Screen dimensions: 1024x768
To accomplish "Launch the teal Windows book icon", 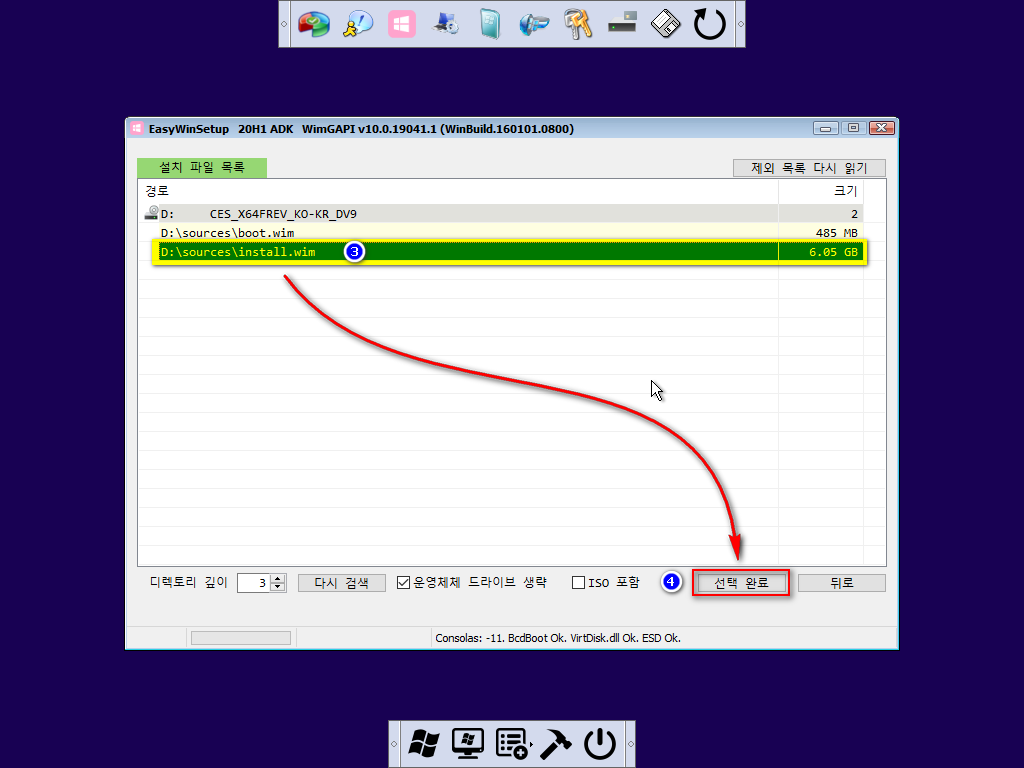I will [x=490, y=24].
